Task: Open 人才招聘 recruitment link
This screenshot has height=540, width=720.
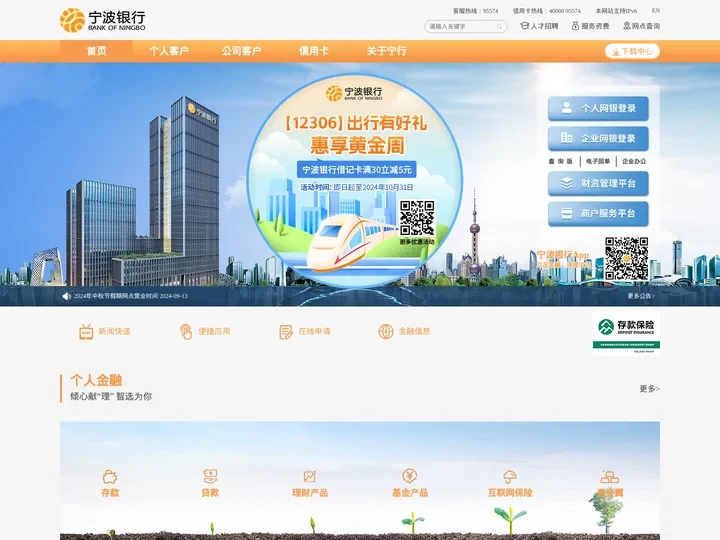Action: pos(539,26)
